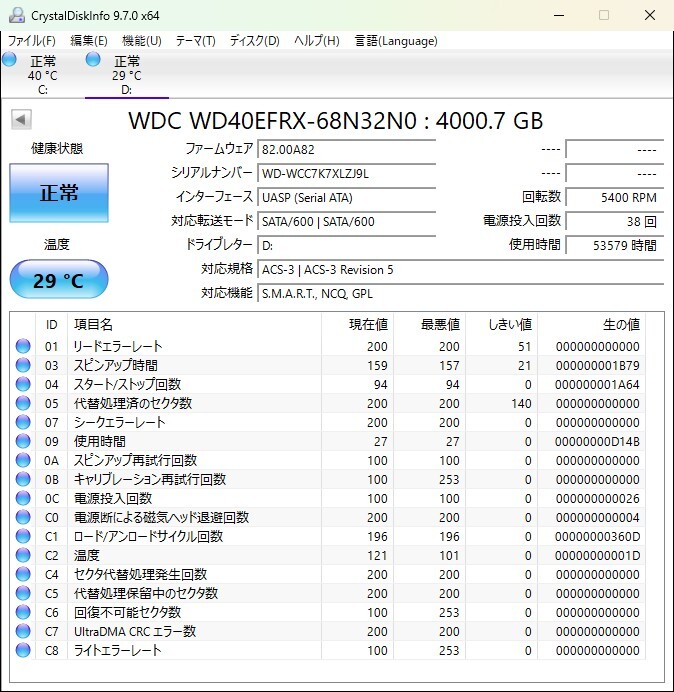This screenshot has width=674, height=692.
Task: Click the CrystalDiskInfo app icon in title bar
Action: pyautogui.click(x=17, y=15)
